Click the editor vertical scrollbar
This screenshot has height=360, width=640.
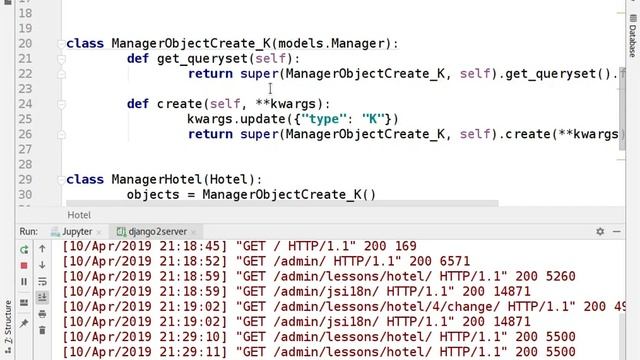[622, 109]
